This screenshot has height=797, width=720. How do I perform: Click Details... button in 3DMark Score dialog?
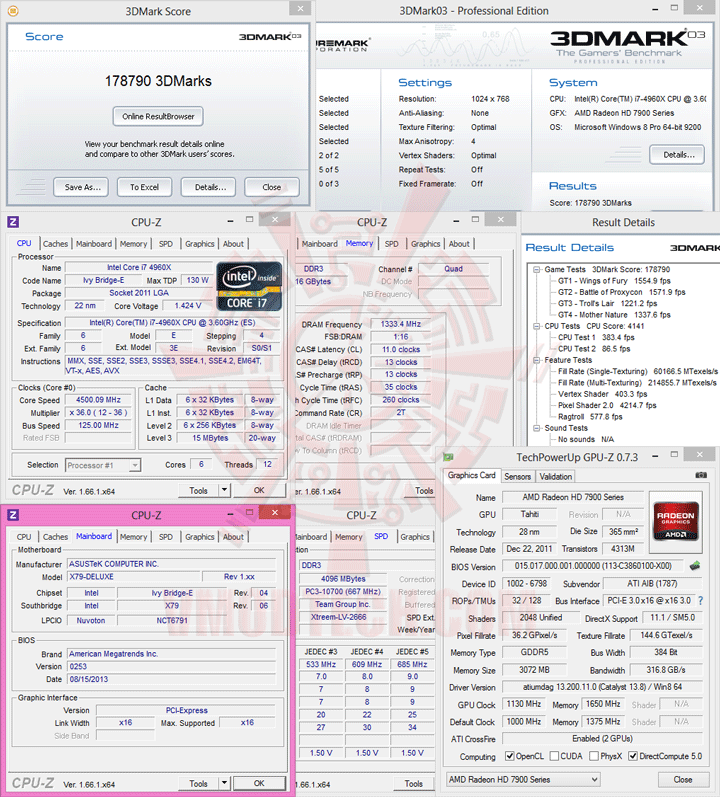209,187
